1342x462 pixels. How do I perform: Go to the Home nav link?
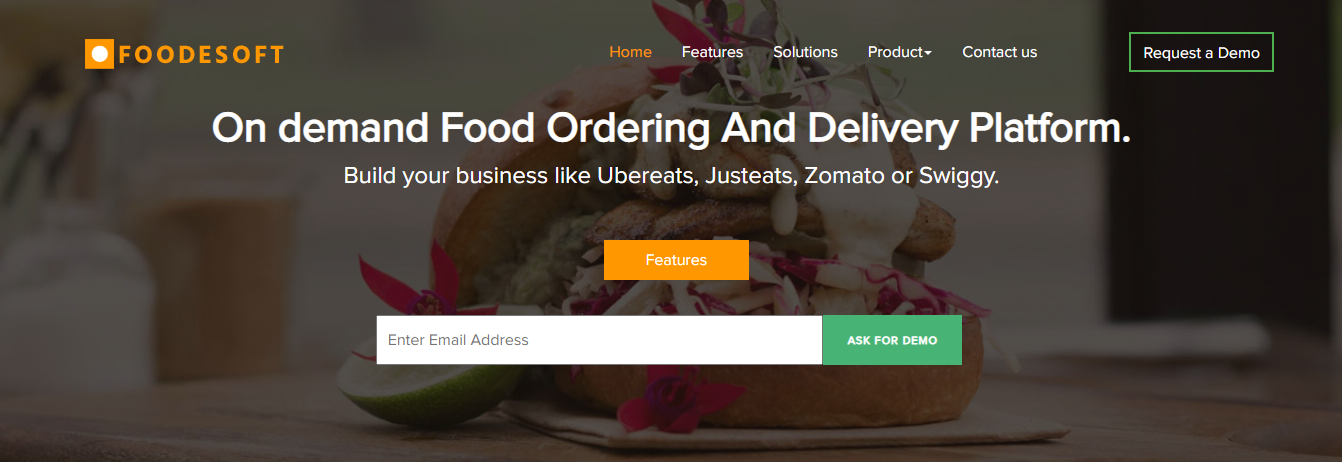coord(630,52)
